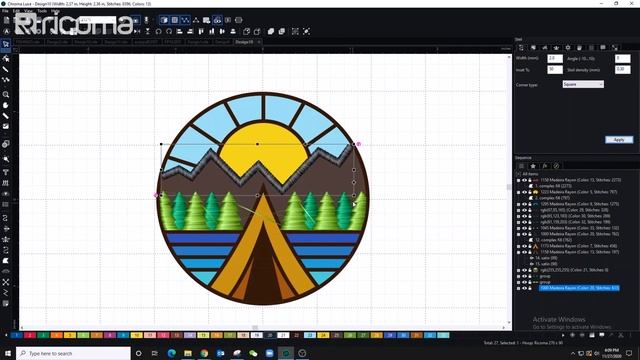Screen dimensions: 640x360
Task: Check the box of 1000 Madeira Rayon Stitches 782 row
Action: tap(519, 234)
